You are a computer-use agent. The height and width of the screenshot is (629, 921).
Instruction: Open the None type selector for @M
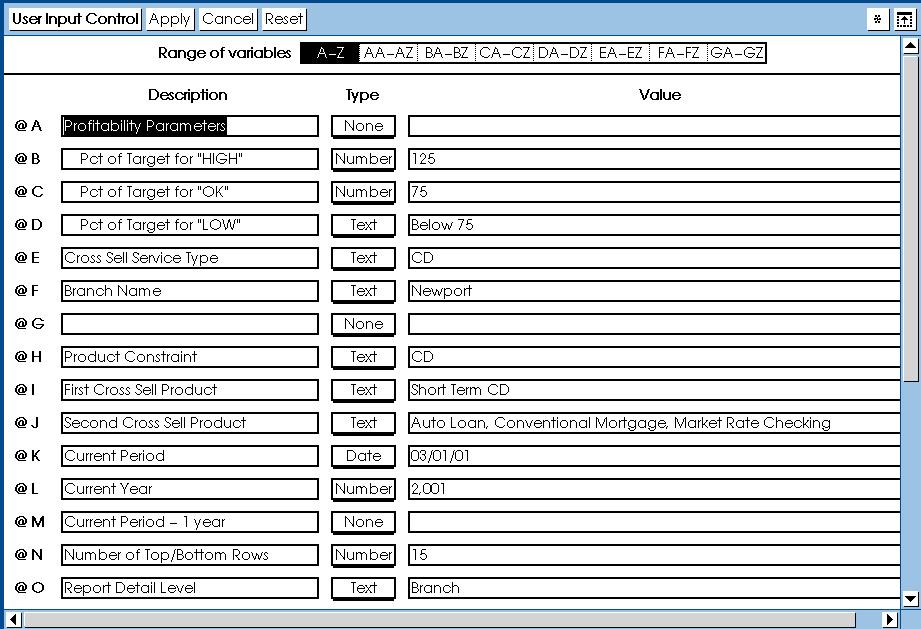(x=364, y=522)
